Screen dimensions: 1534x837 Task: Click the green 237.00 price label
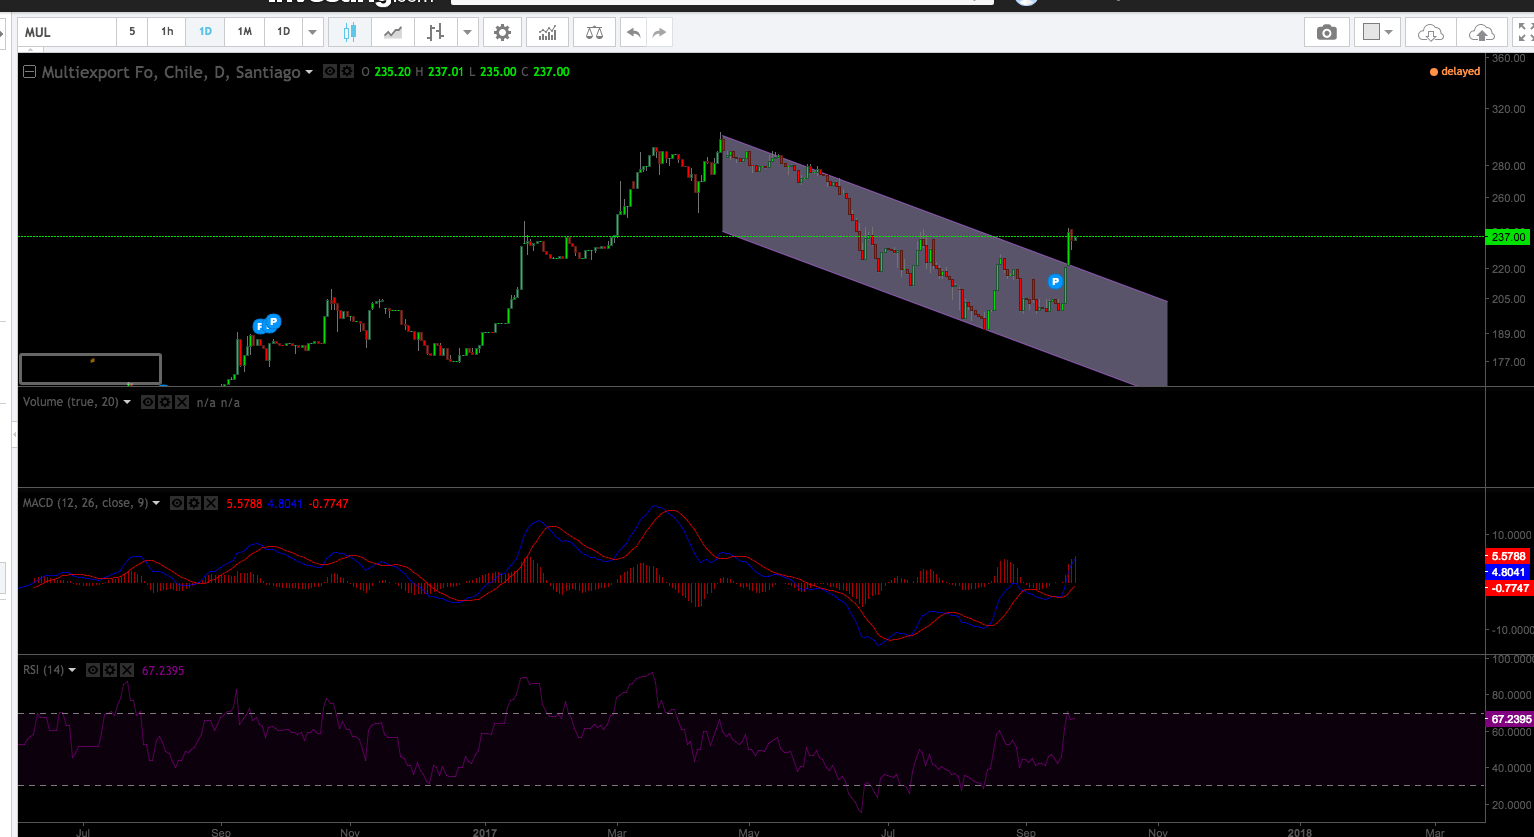[x=1508, y=237]
